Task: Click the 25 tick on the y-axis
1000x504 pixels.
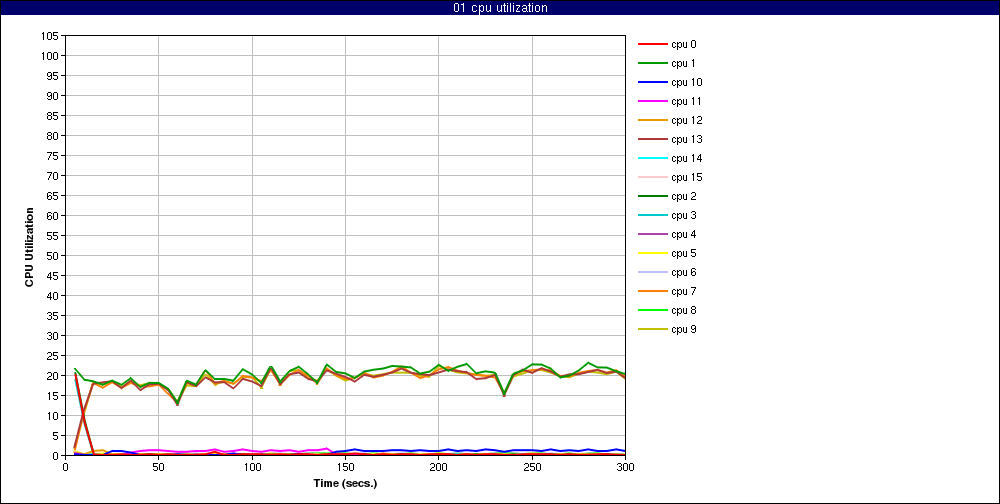Action: click(x=54, y=356)
